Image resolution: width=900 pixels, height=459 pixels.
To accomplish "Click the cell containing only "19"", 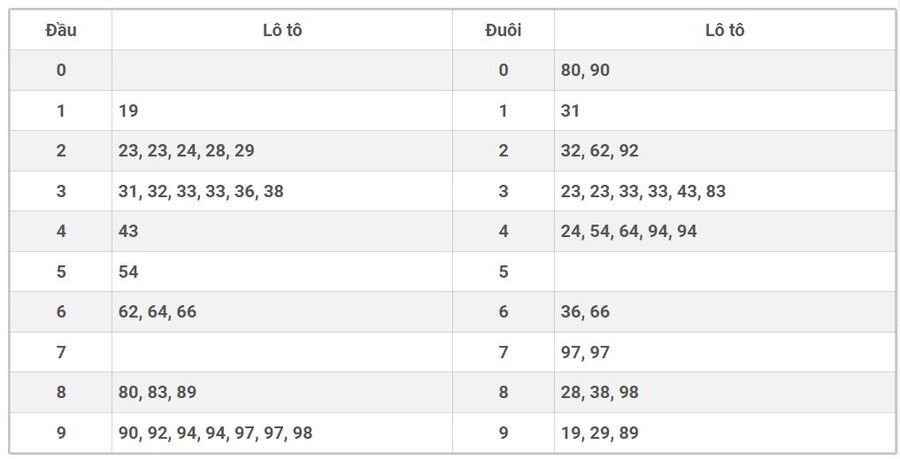I will (128, 111).
